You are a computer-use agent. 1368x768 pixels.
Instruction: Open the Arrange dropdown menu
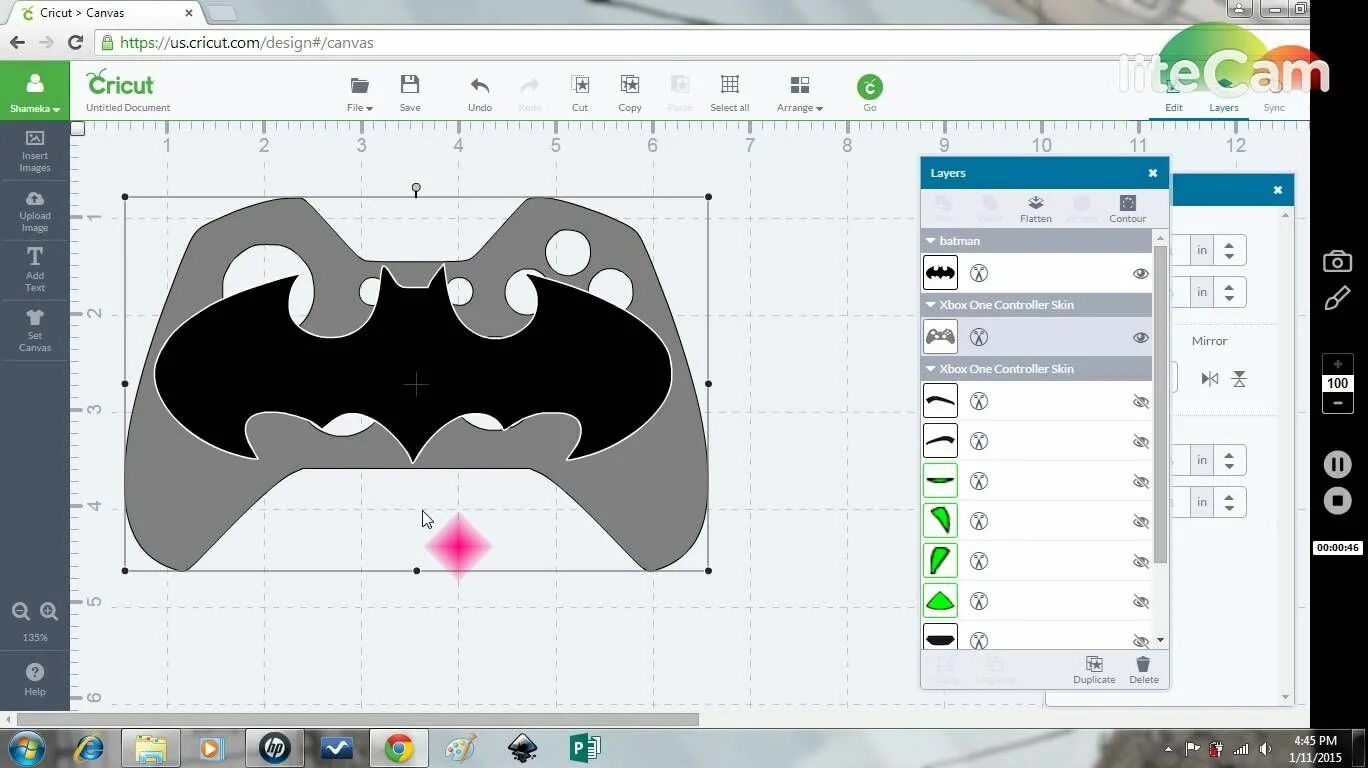pos(800,93)
